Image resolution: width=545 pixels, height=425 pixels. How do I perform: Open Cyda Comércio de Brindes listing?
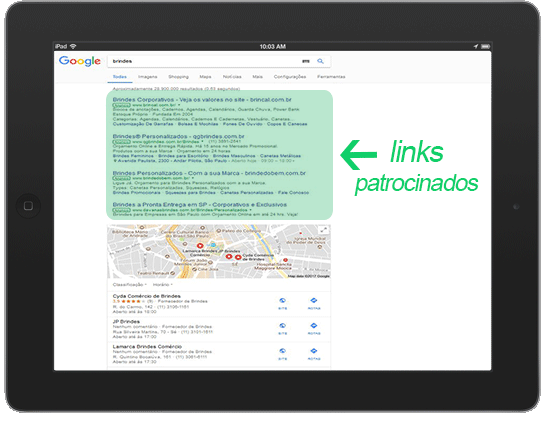pos(147,296)
